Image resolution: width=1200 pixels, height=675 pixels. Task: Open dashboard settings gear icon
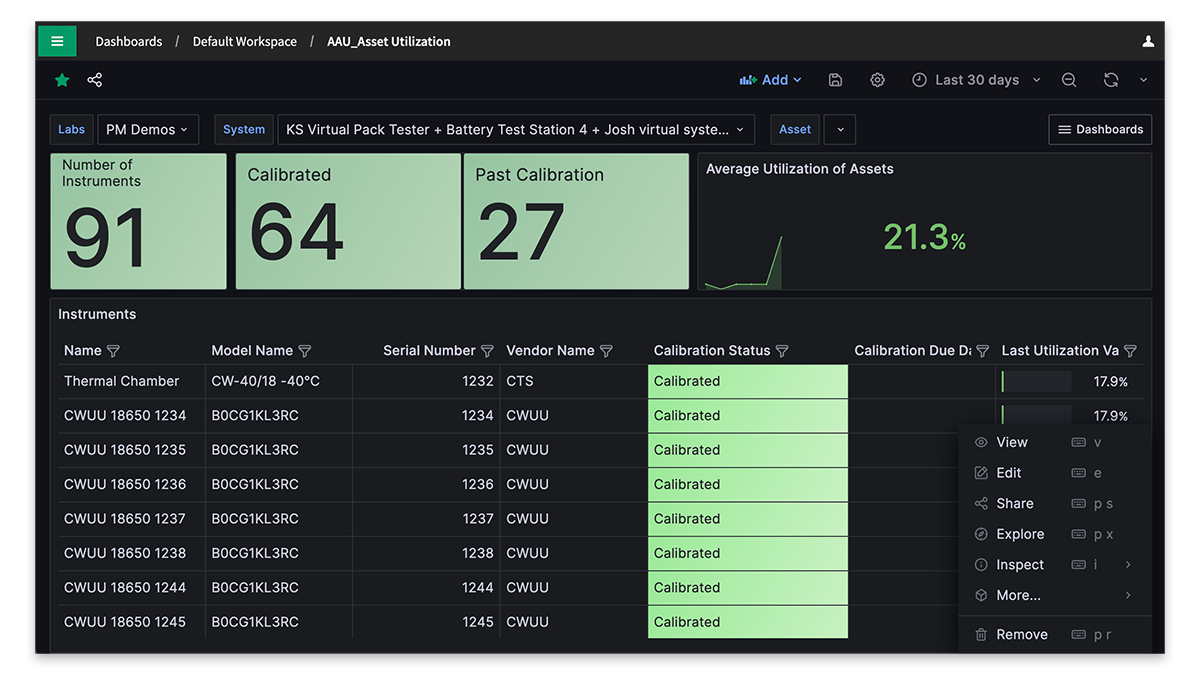coord(877,80)
